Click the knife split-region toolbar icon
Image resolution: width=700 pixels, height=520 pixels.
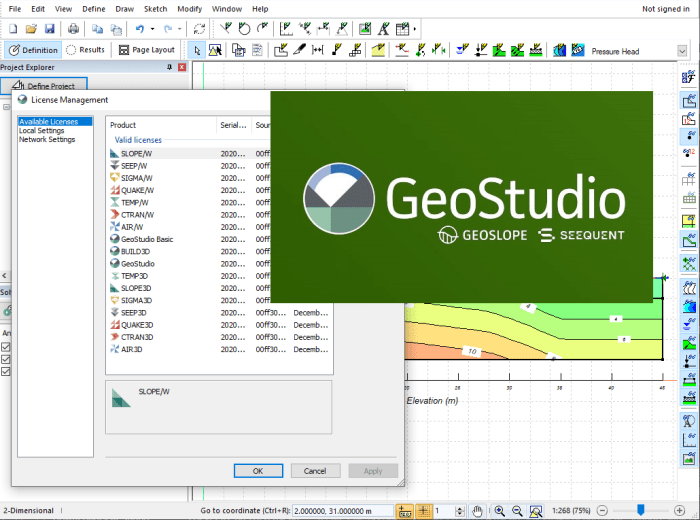tap(300, 50)
